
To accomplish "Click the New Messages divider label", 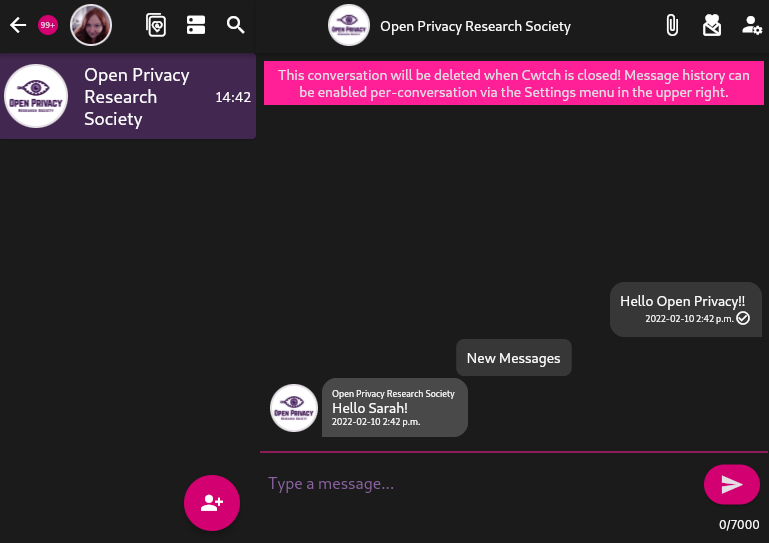I will [513, 358].
